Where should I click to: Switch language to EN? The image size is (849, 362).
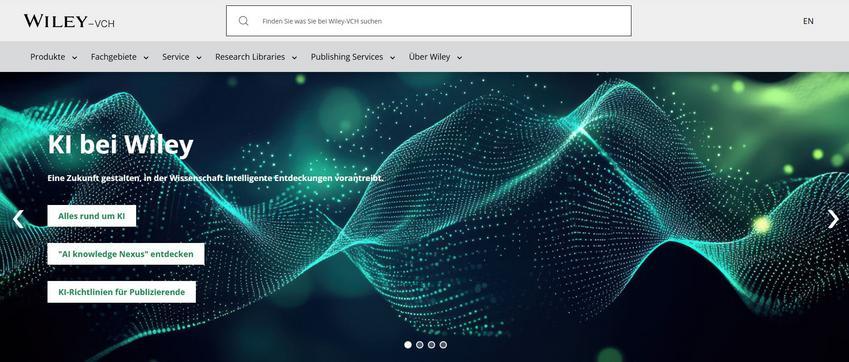pos(808,21)
